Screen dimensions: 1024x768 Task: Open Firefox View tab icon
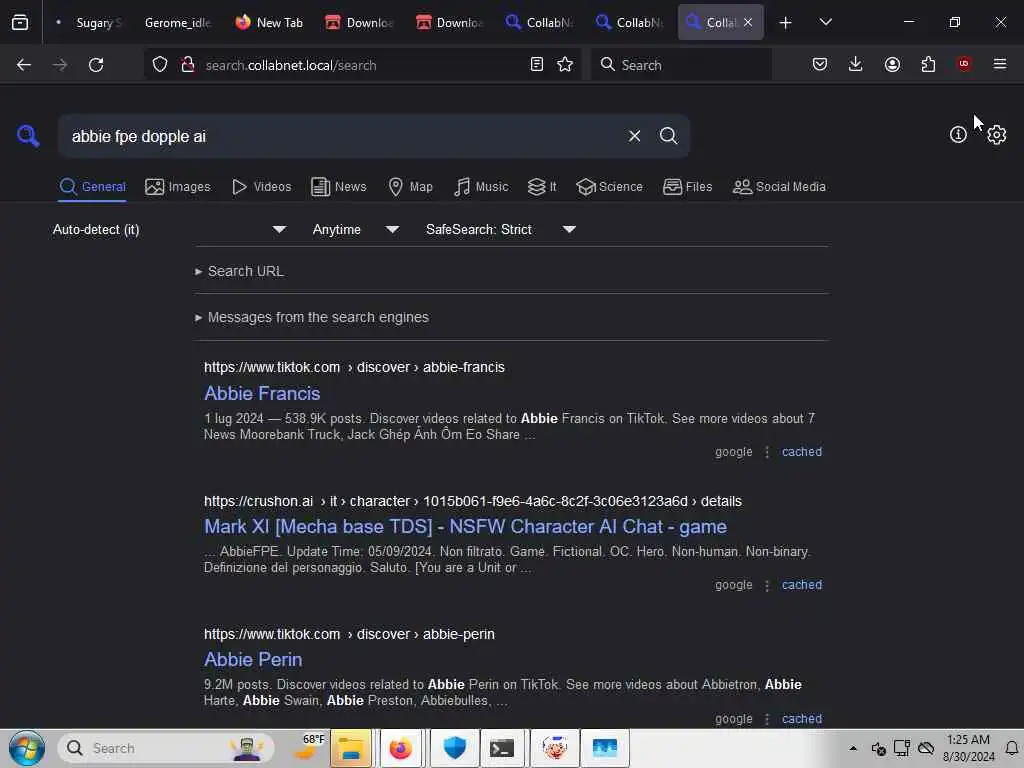20,22
